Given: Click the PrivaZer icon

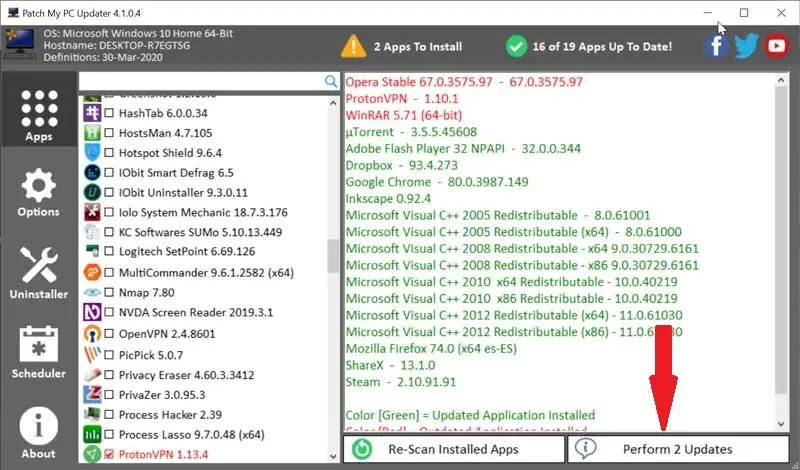Looking at the screenshot, I should pyautogui.click(x=92, y=394).
